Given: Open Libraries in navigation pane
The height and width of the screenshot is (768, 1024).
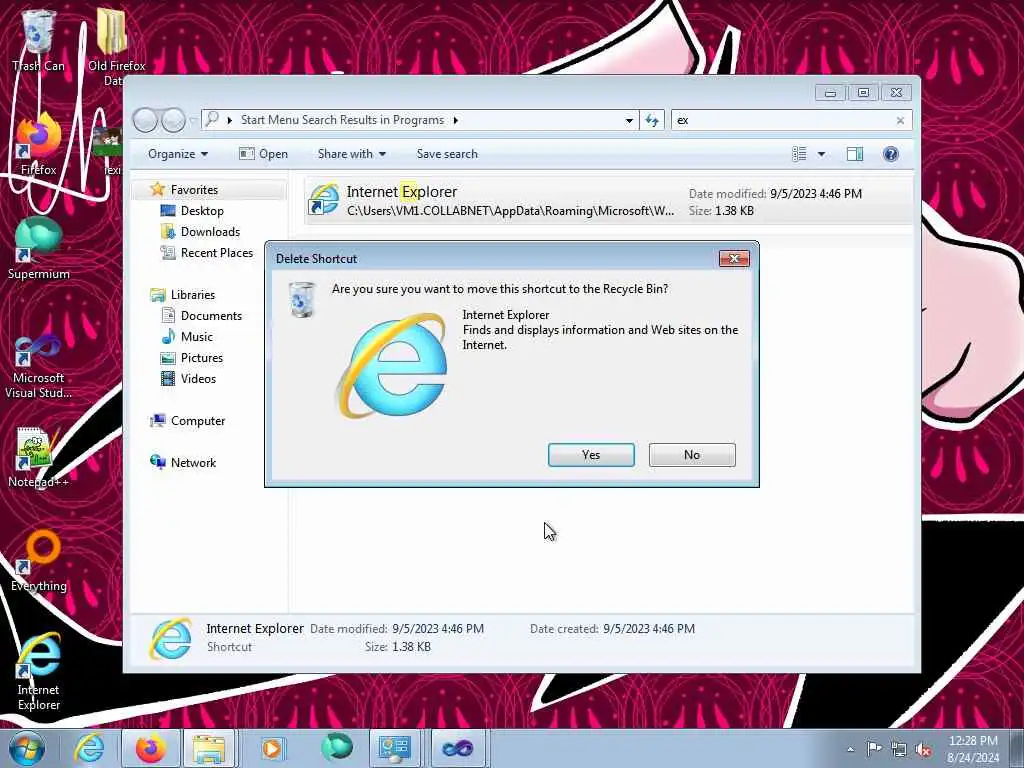Looking at the screenshot, I should (193, 295).
